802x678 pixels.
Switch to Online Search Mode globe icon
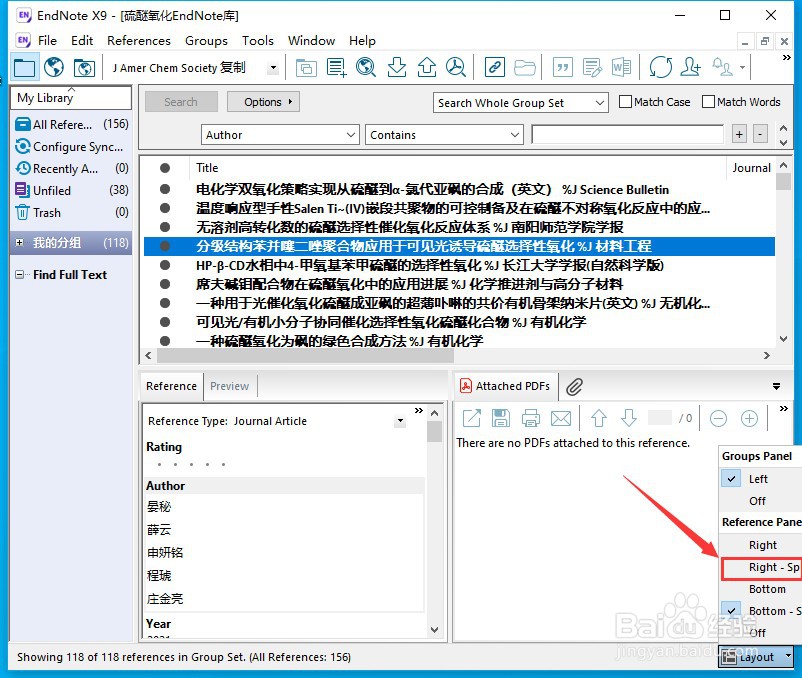54,67
